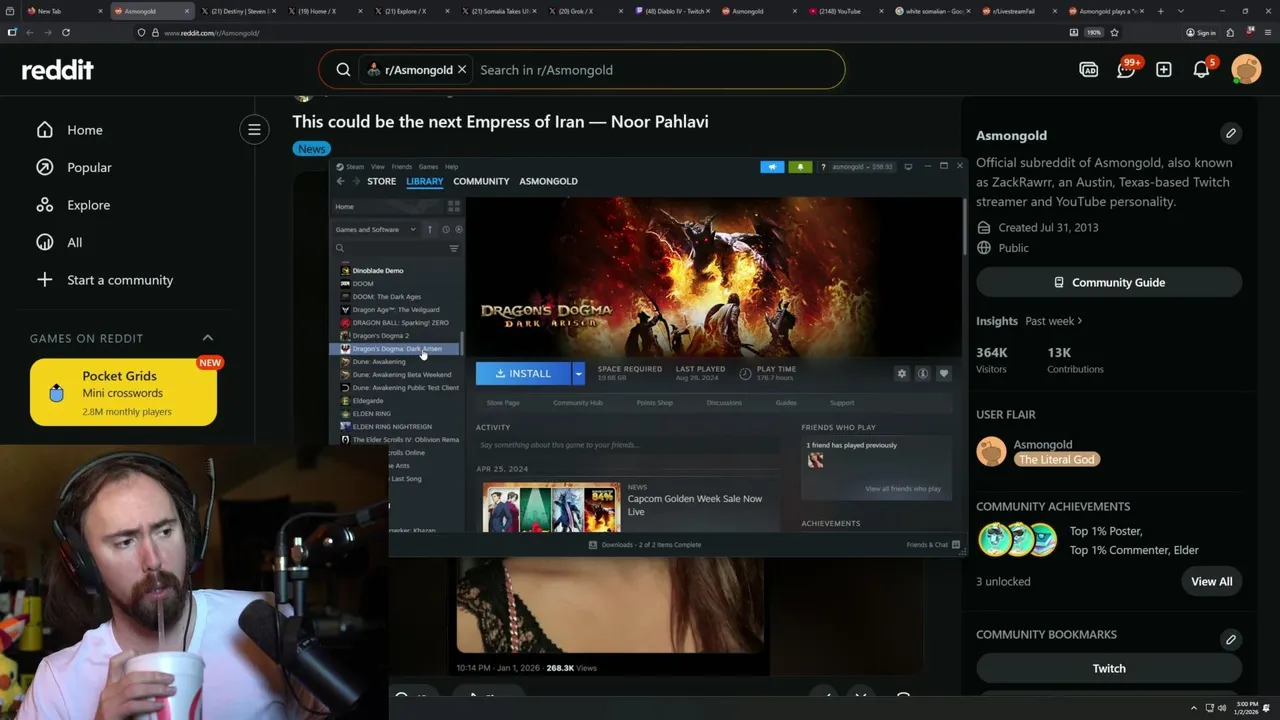
Task: Open the Reddit logo home link
Action: [58, 70]
